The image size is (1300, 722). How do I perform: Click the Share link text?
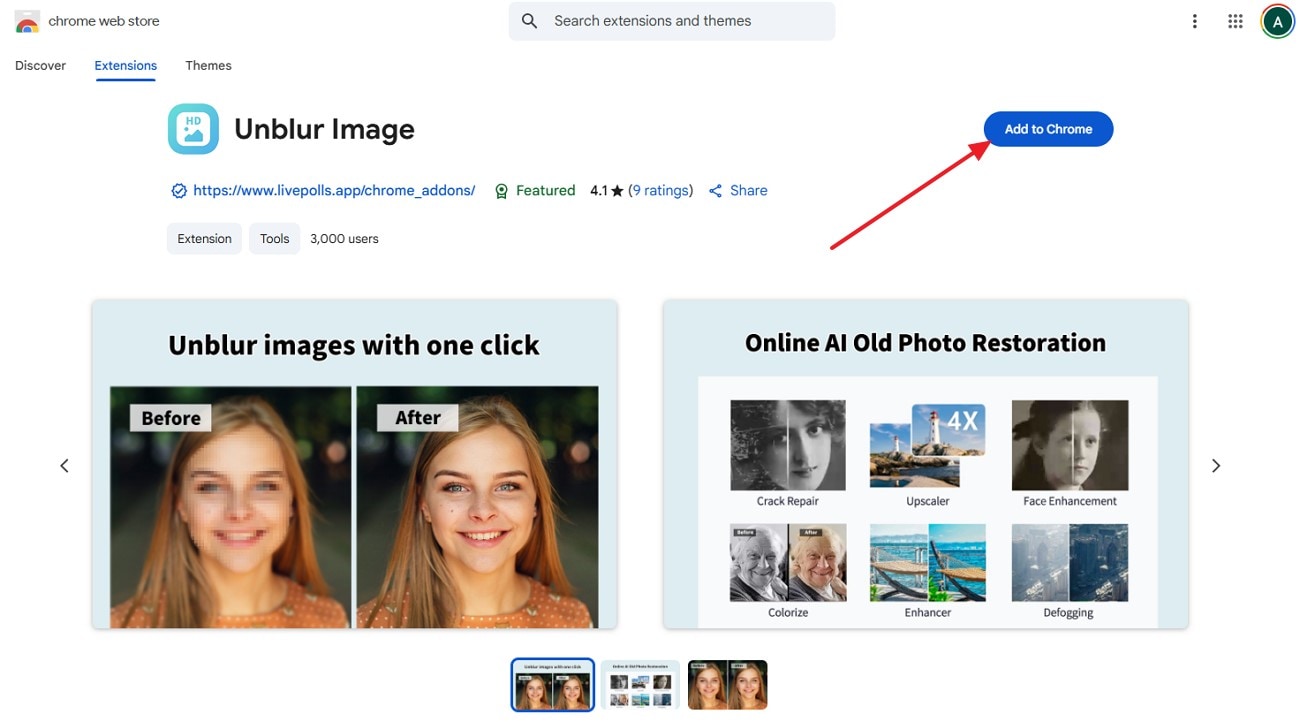(748, 190)
